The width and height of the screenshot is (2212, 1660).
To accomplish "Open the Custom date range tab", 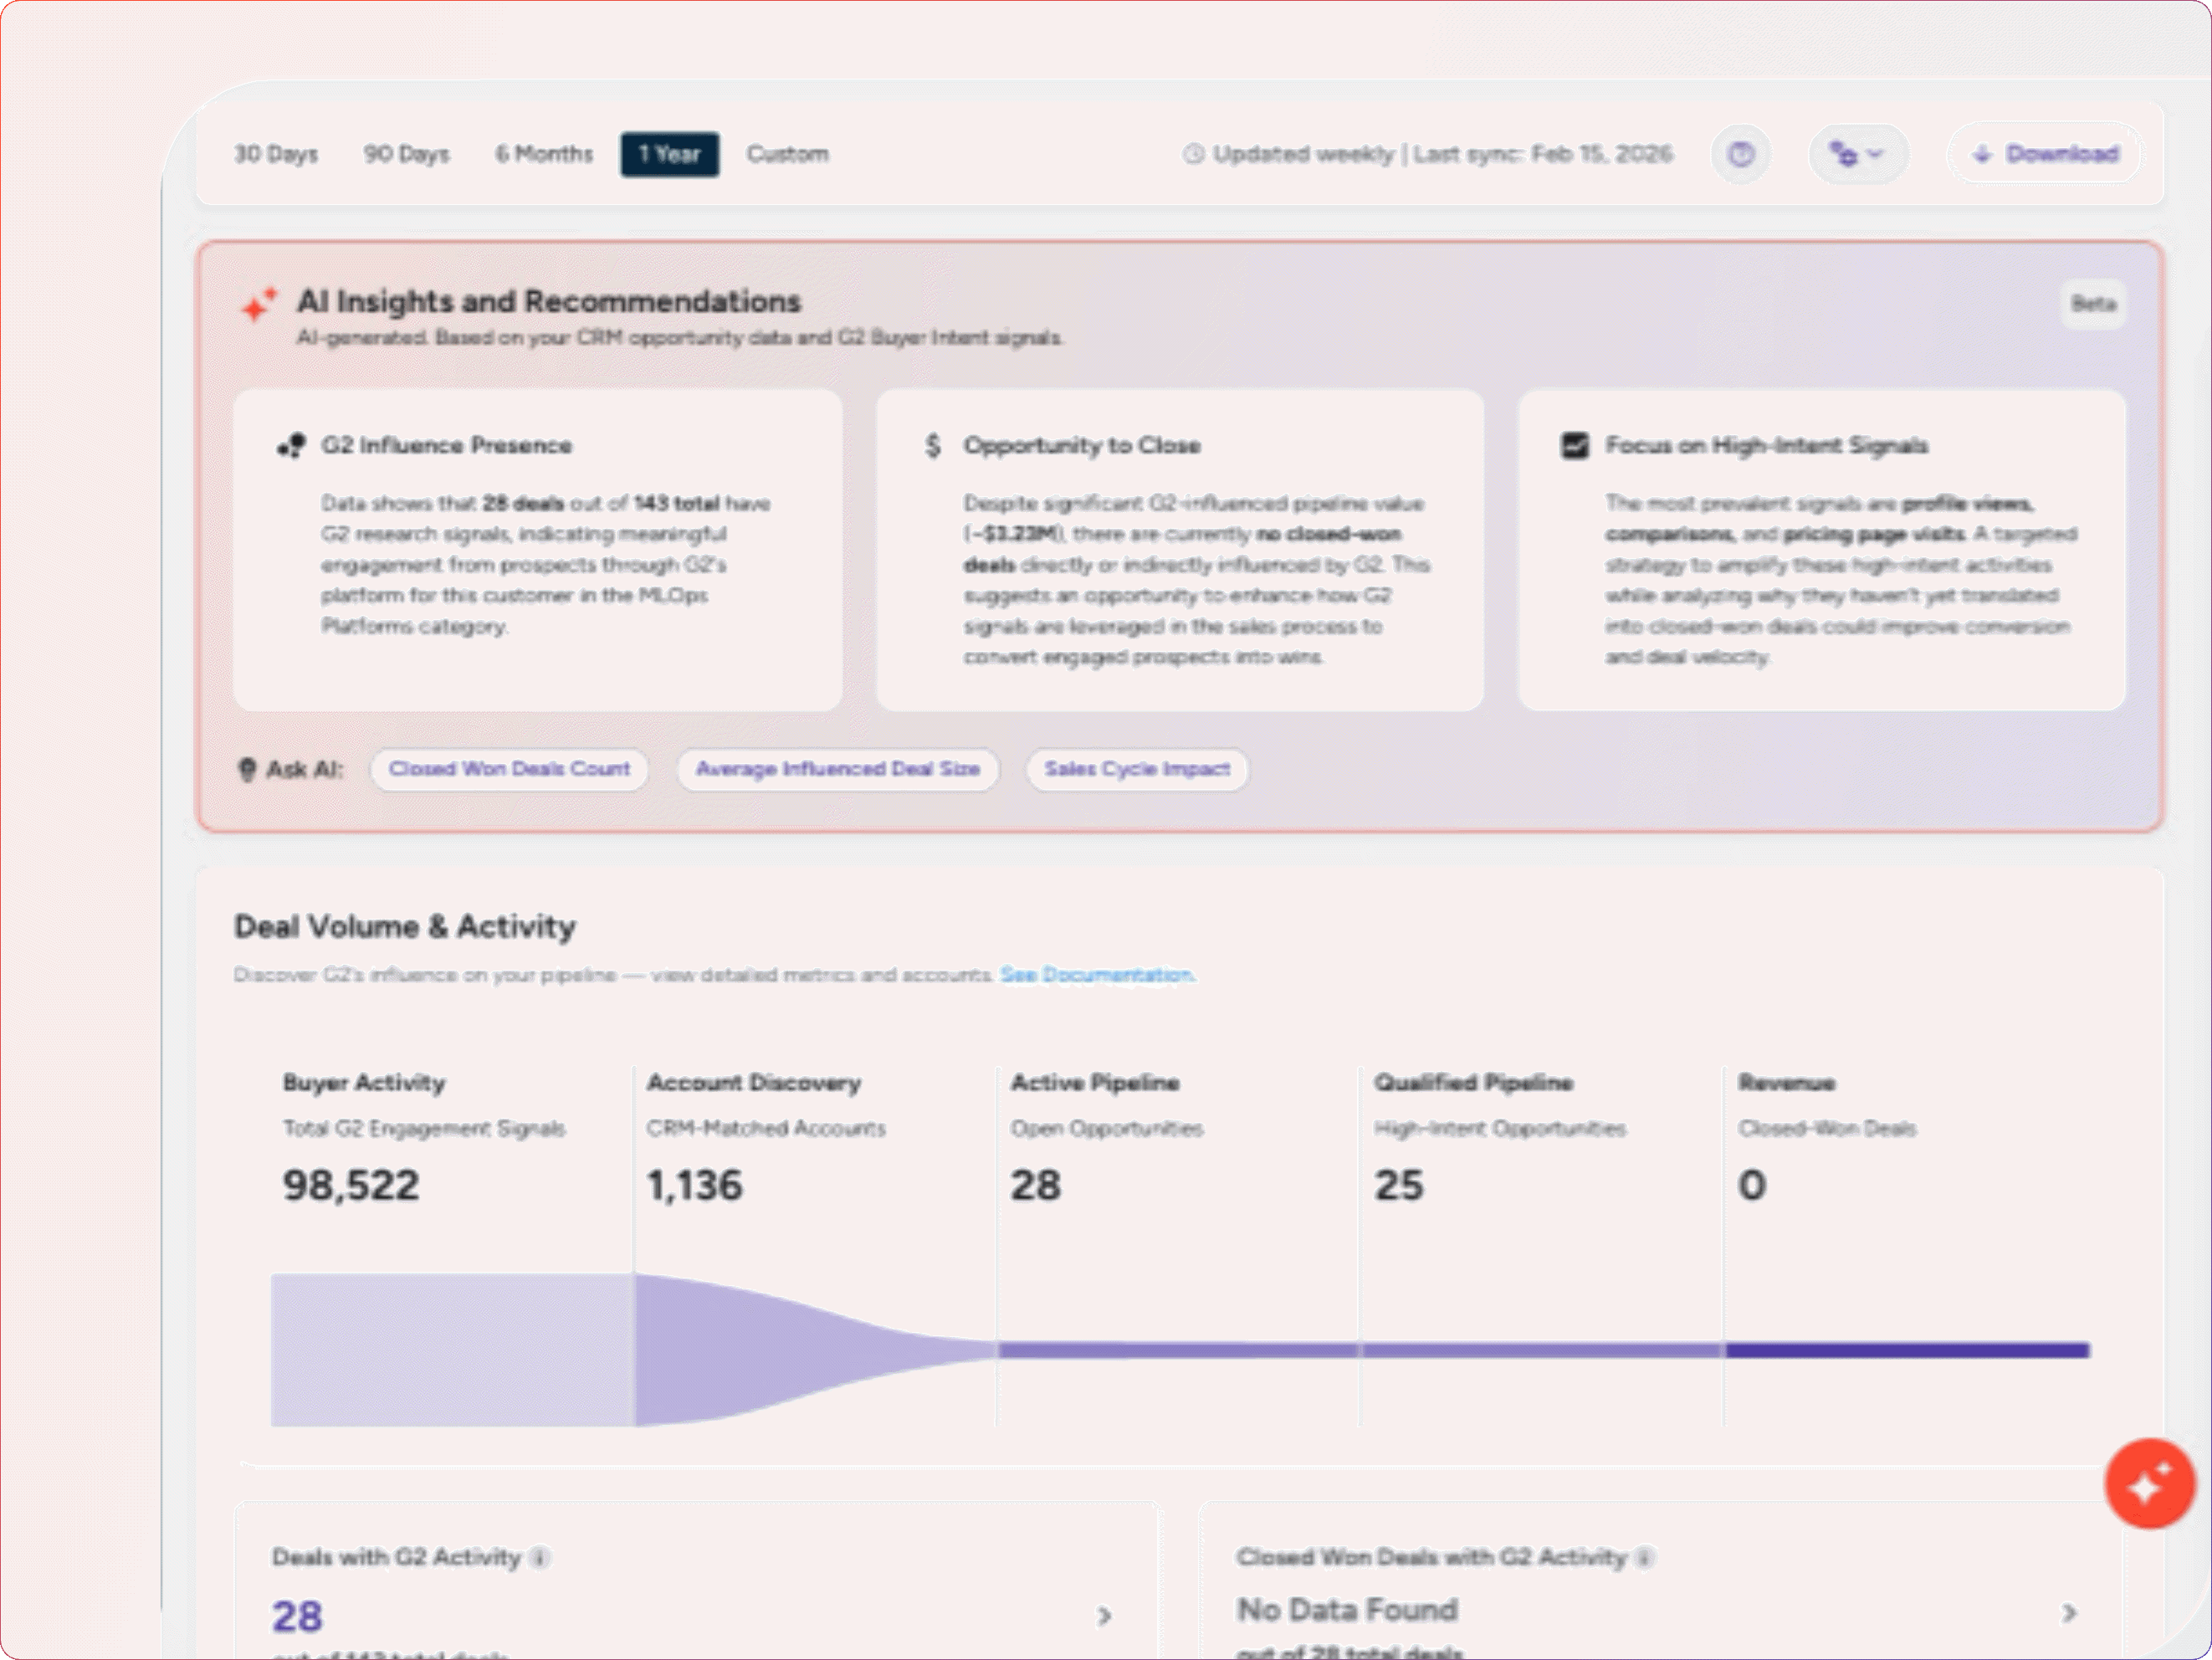I will coord(787,154).
